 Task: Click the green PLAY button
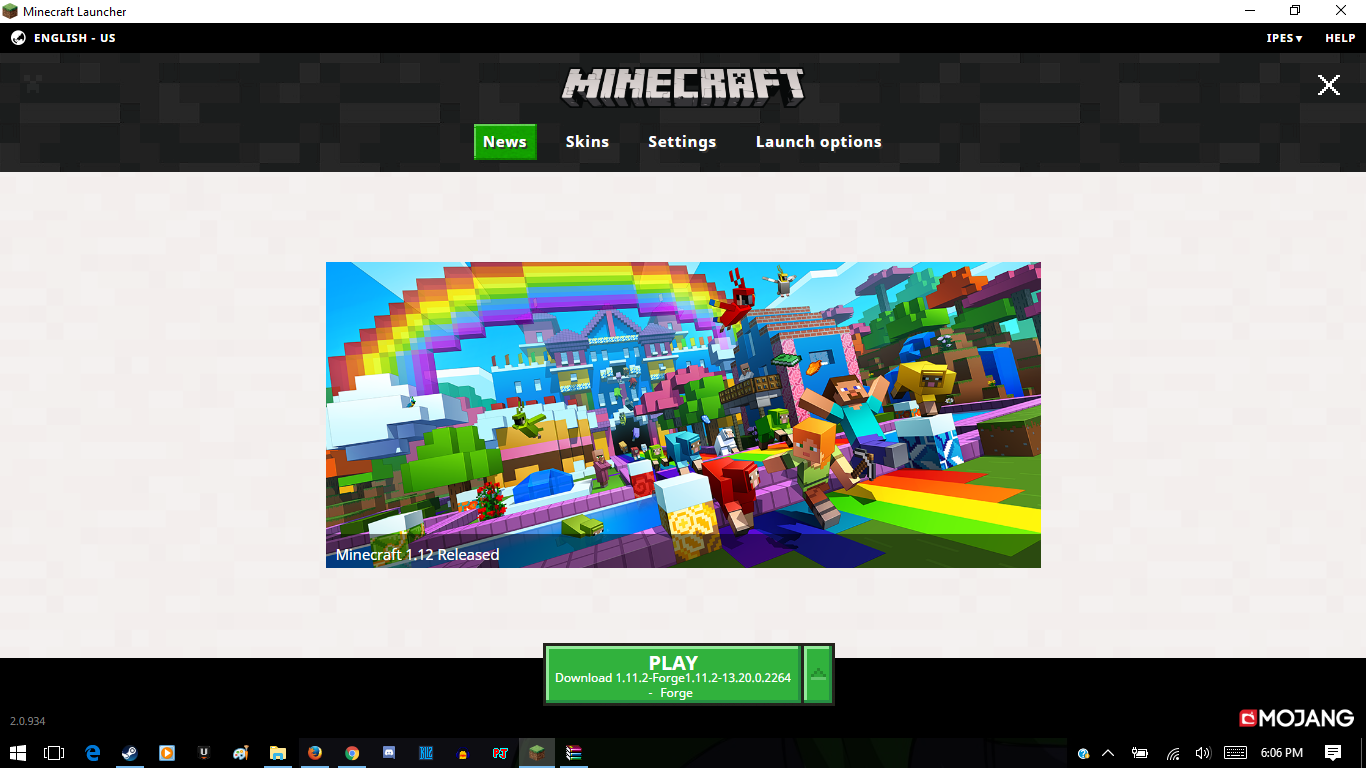point(673,674)
